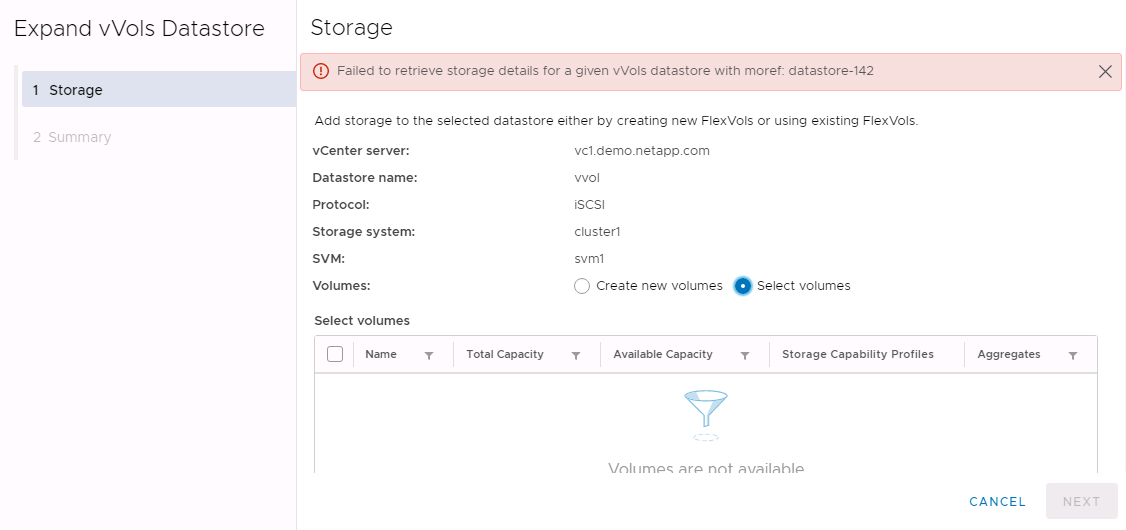1126x530 pixels.
Task: Select the Create new volumes radio
Action: 582,286
